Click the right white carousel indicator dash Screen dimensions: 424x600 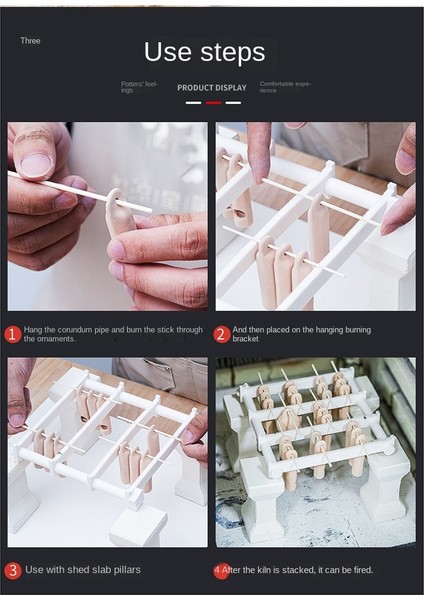233,103
